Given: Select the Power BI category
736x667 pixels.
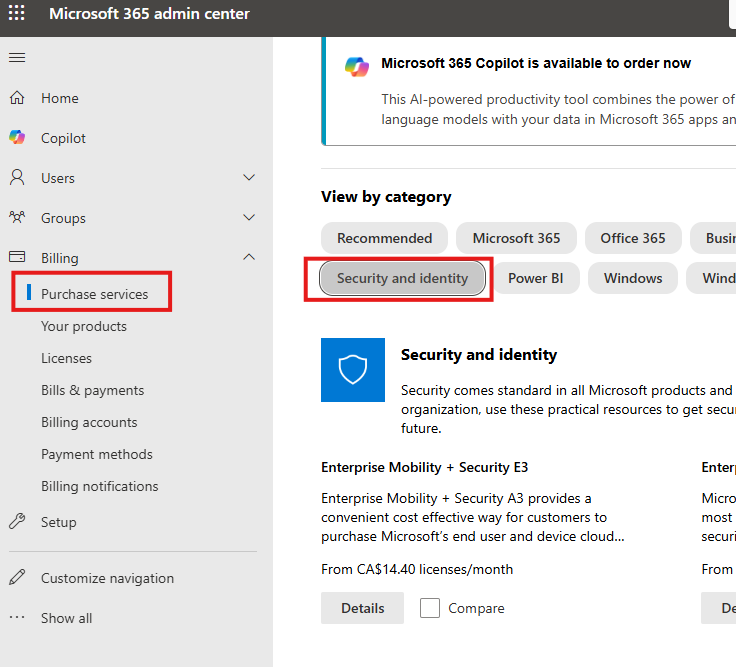Looking at the screenshot, I should [536, 278].
